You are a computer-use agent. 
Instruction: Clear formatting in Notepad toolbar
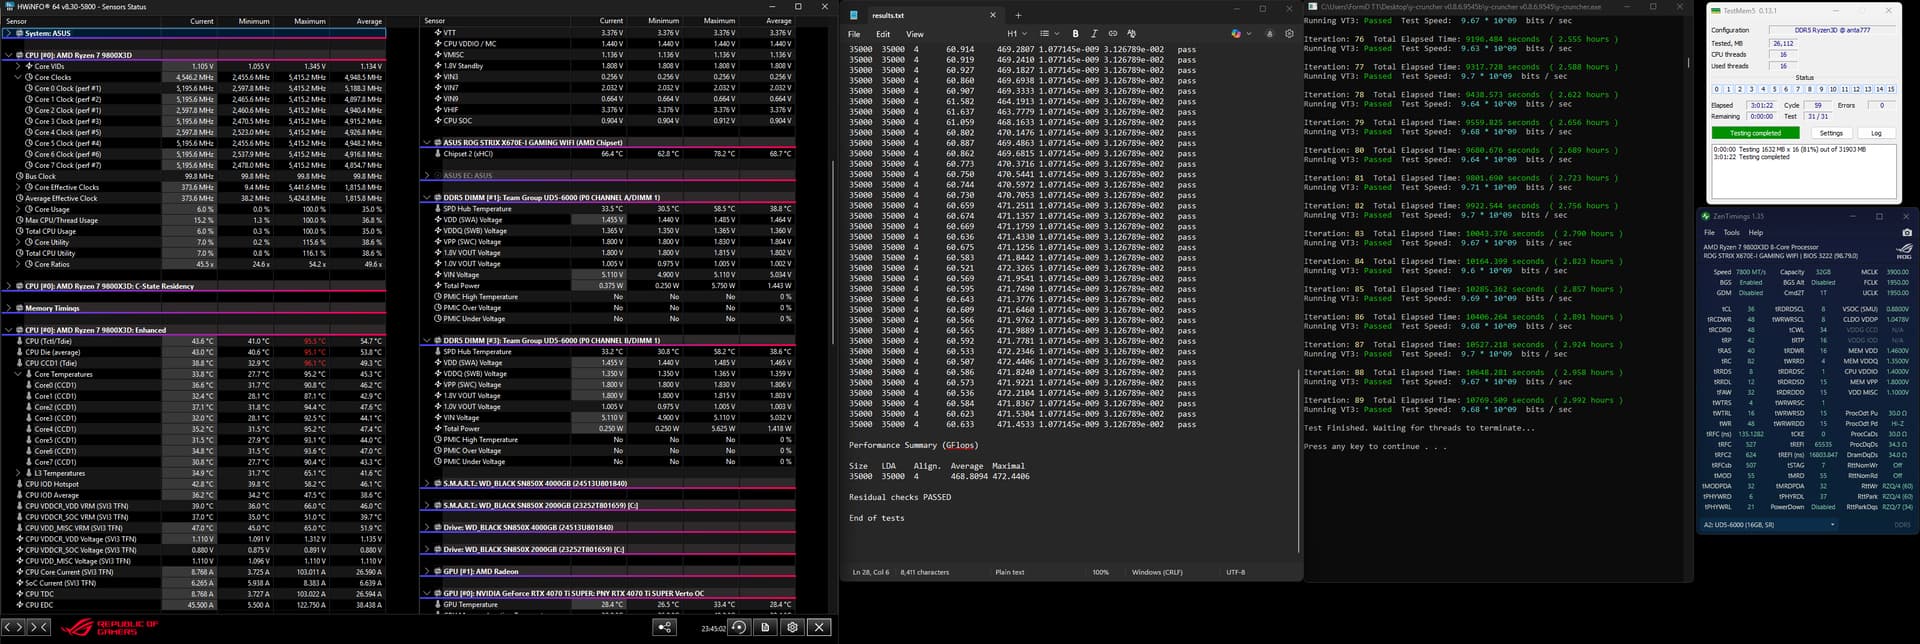(1131, 34)
